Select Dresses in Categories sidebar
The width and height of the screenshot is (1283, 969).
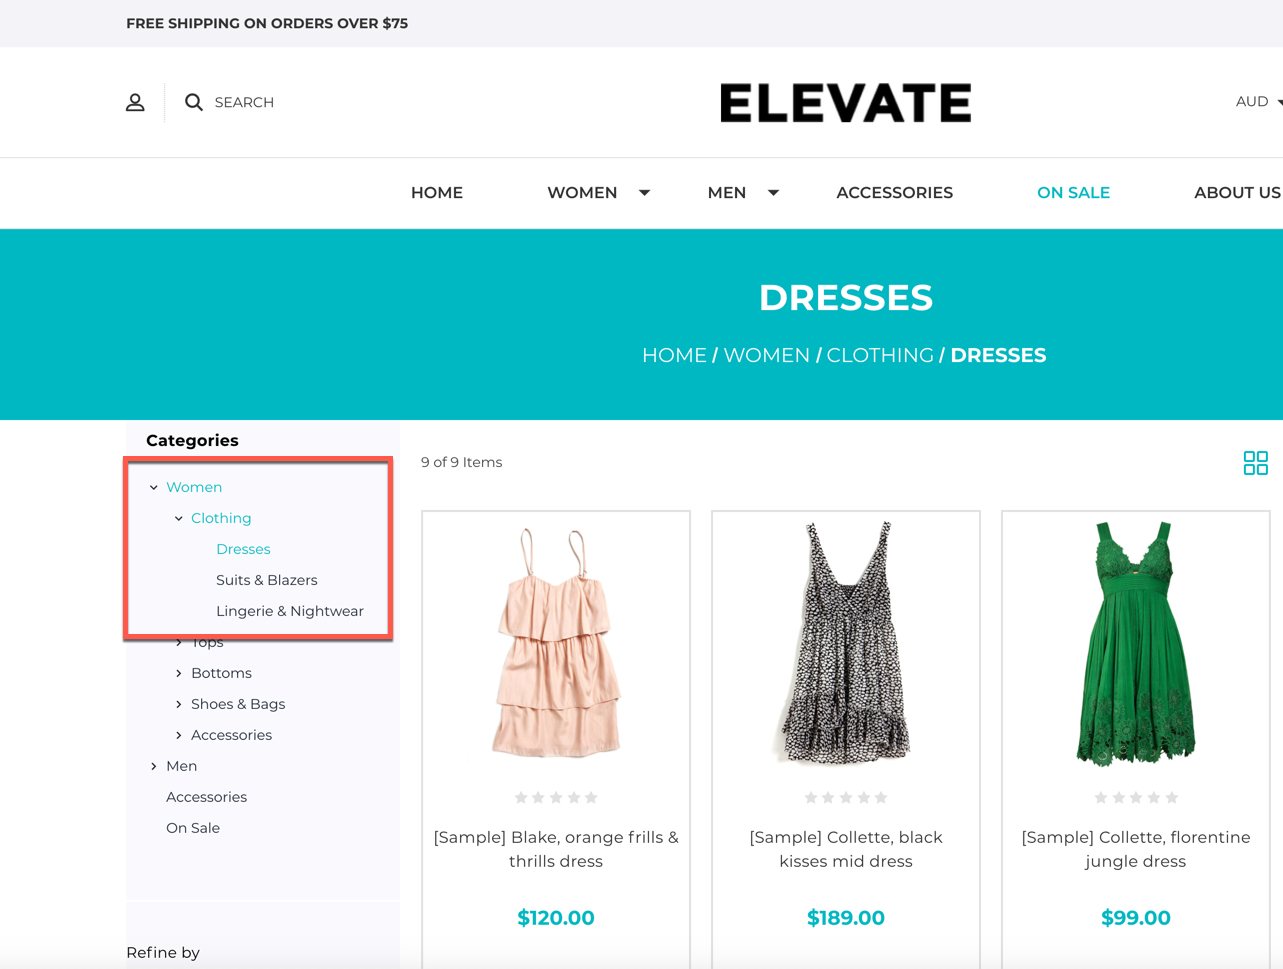click(243, 549)
